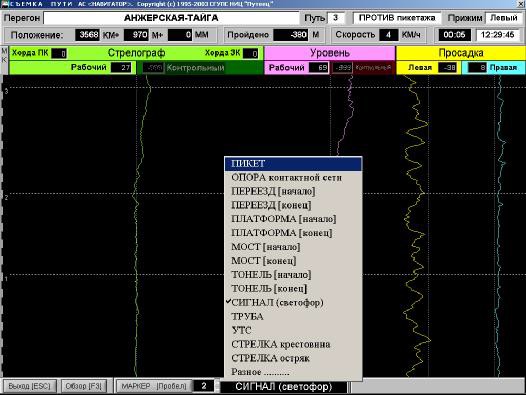Pick ПЛАТФОРМА [конец] from the list

tap(293, 233)
